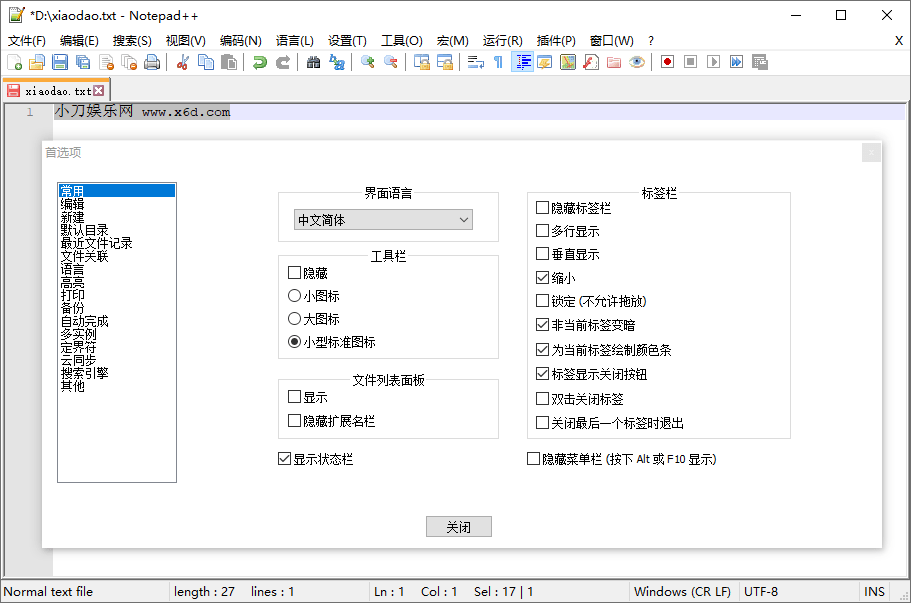The image size is (911, 603).
Task: Enable the 隐藏标签栏 checkbox
Action: coord(543,208)
